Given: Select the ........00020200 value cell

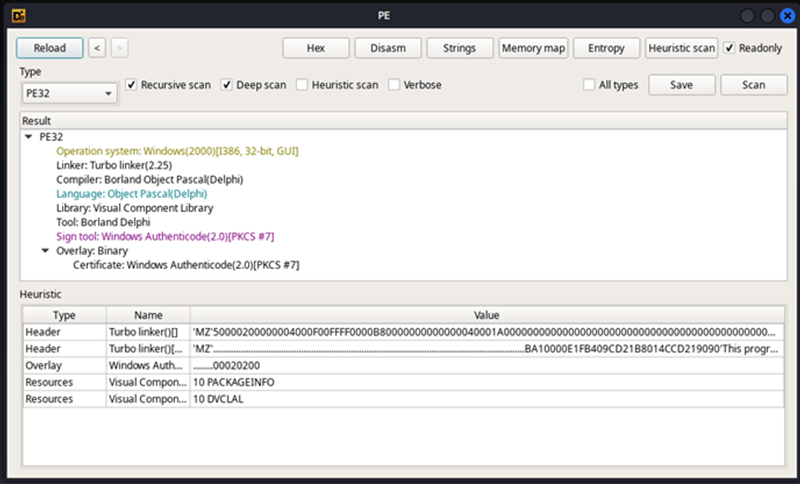Looking at the screenshot, I should point(487,366).
